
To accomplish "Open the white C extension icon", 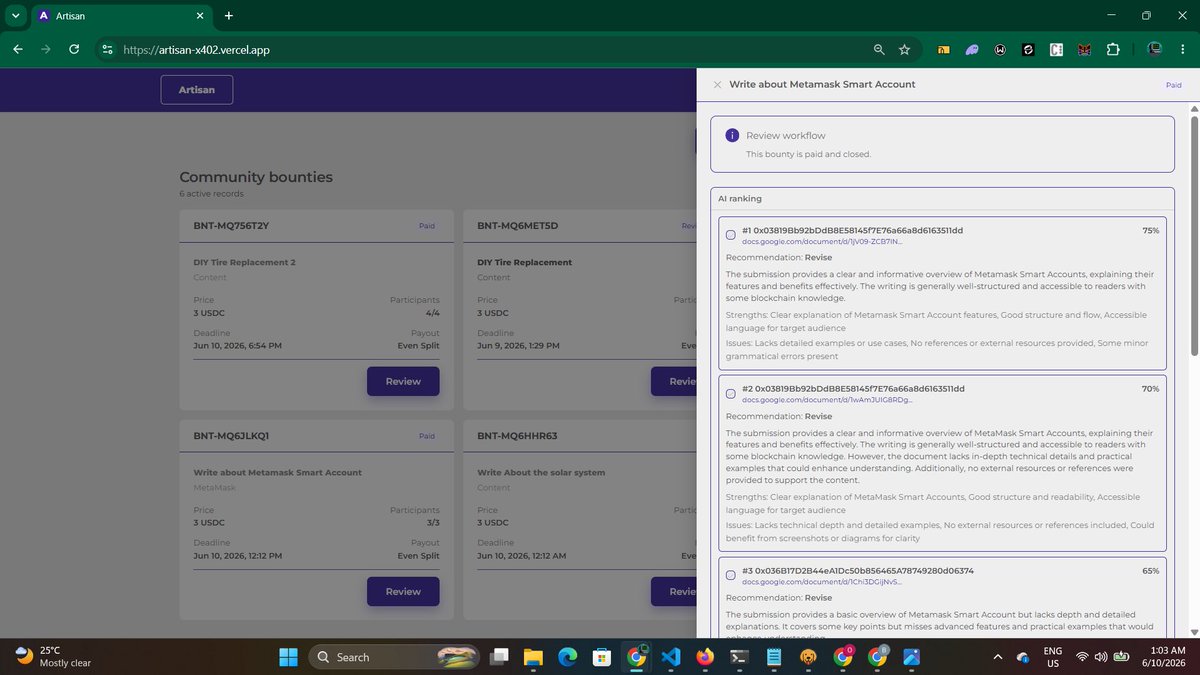I will coord(1056,49).
